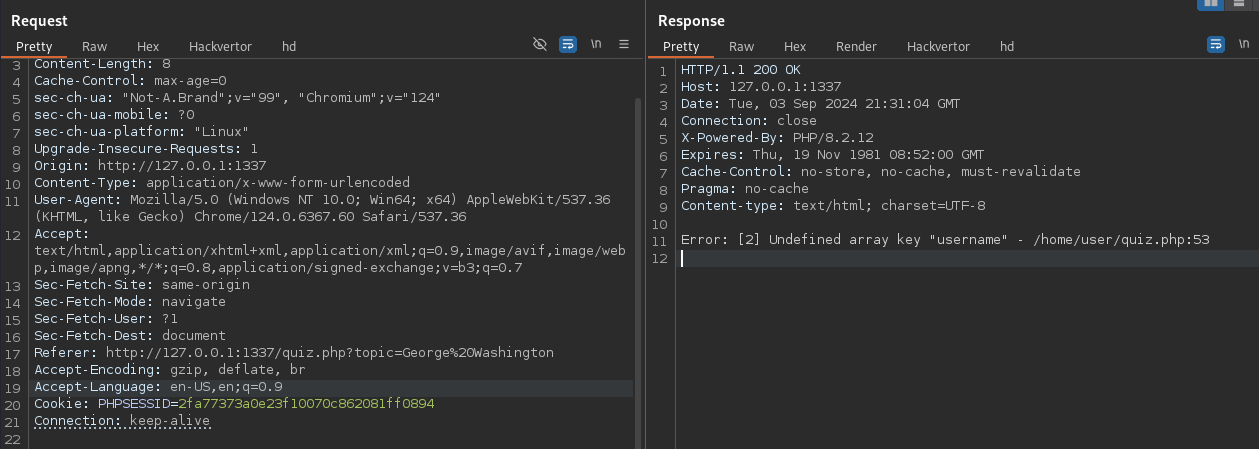Click the Content-Type x-www-form-urlencoded line
The image size is (1259, 449).
click(222, 183)
